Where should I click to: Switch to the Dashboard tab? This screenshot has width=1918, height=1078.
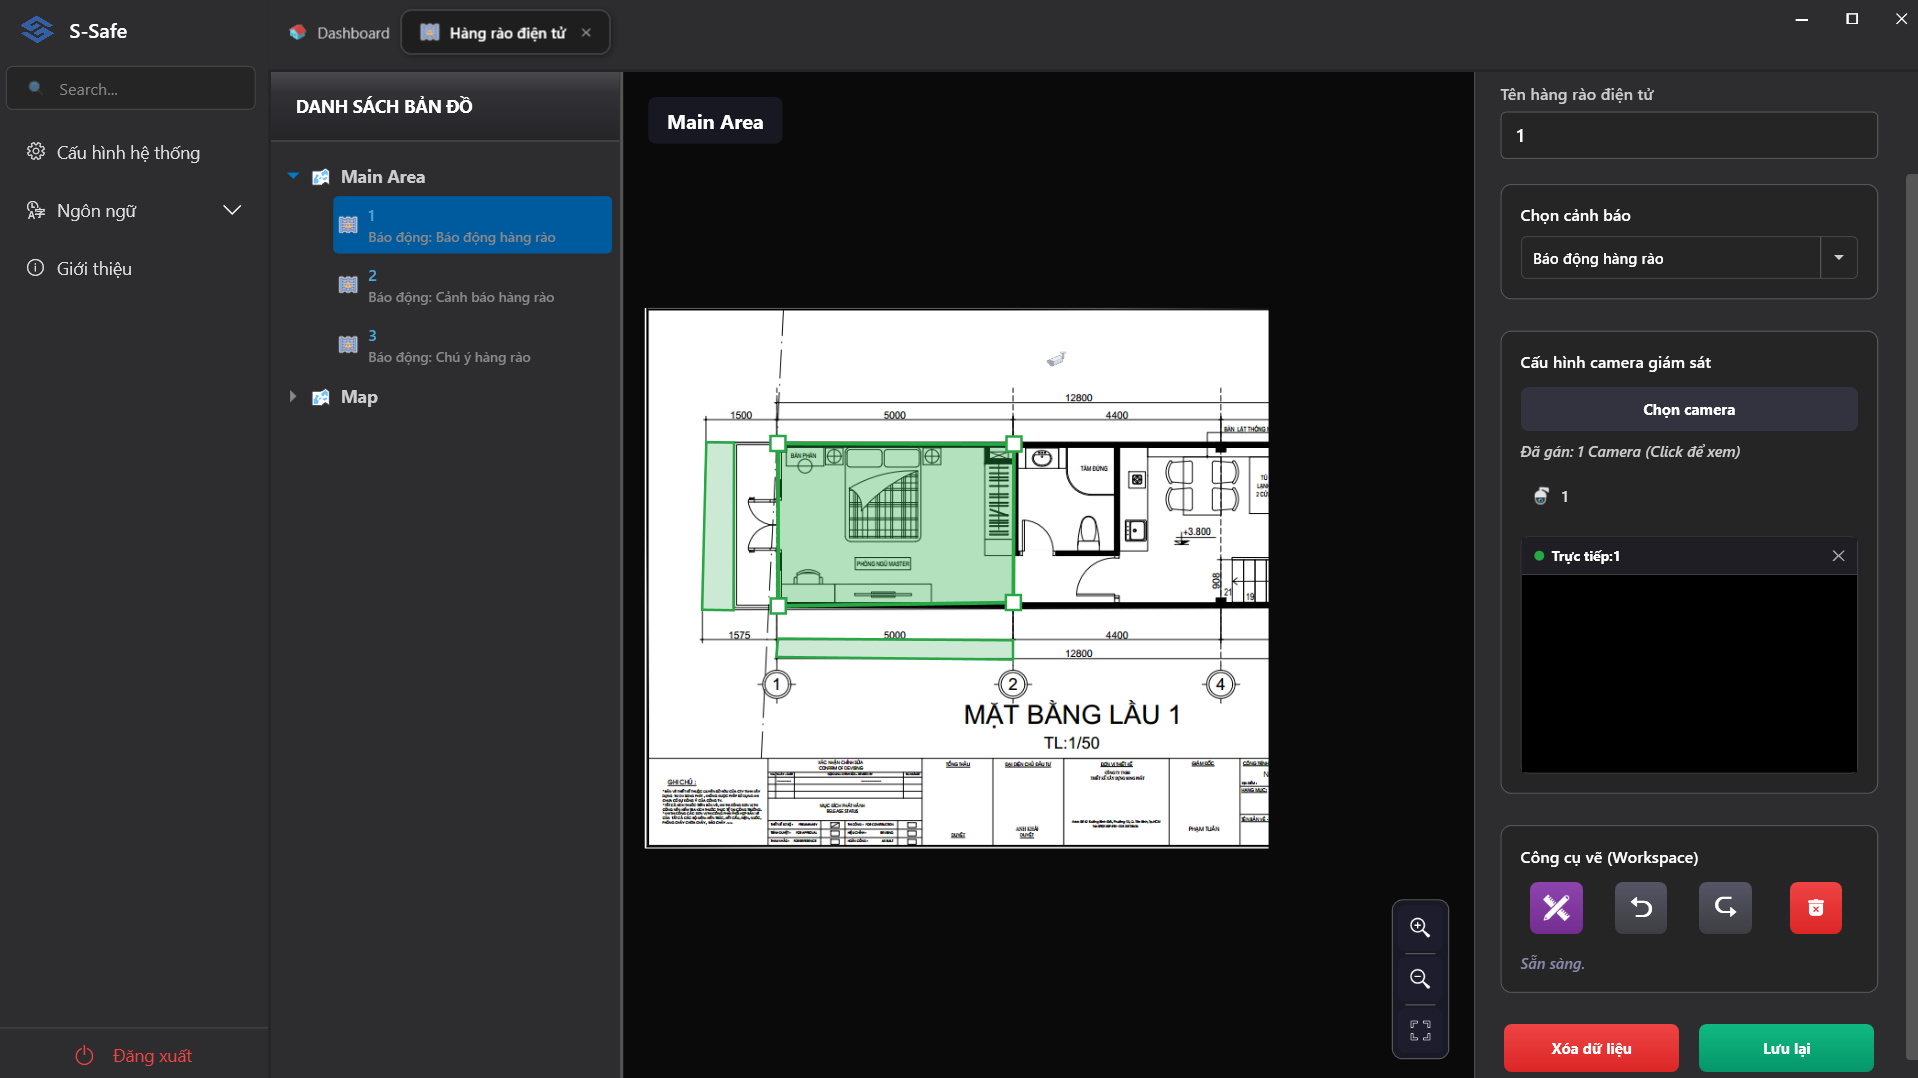(340, 33)
